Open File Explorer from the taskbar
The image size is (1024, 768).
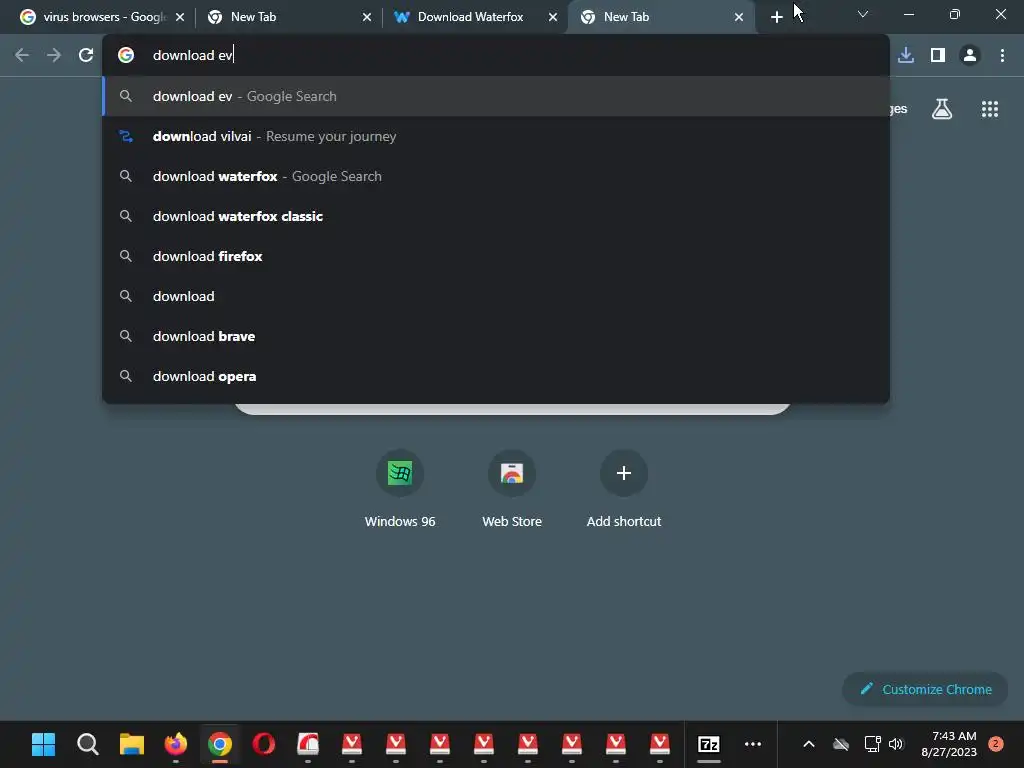point(131,744)
